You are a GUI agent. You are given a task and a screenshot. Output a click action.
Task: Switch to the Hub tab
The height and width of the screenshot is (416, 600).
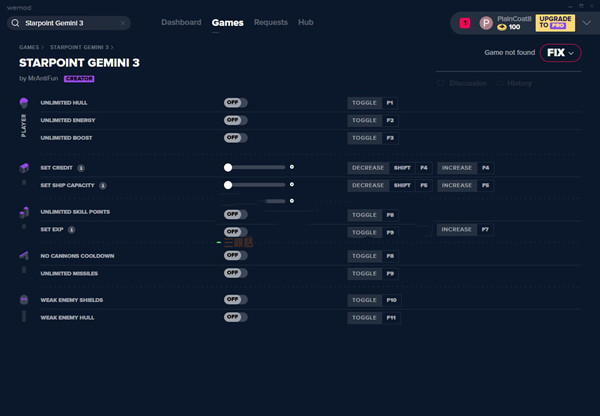click(306, 22)
